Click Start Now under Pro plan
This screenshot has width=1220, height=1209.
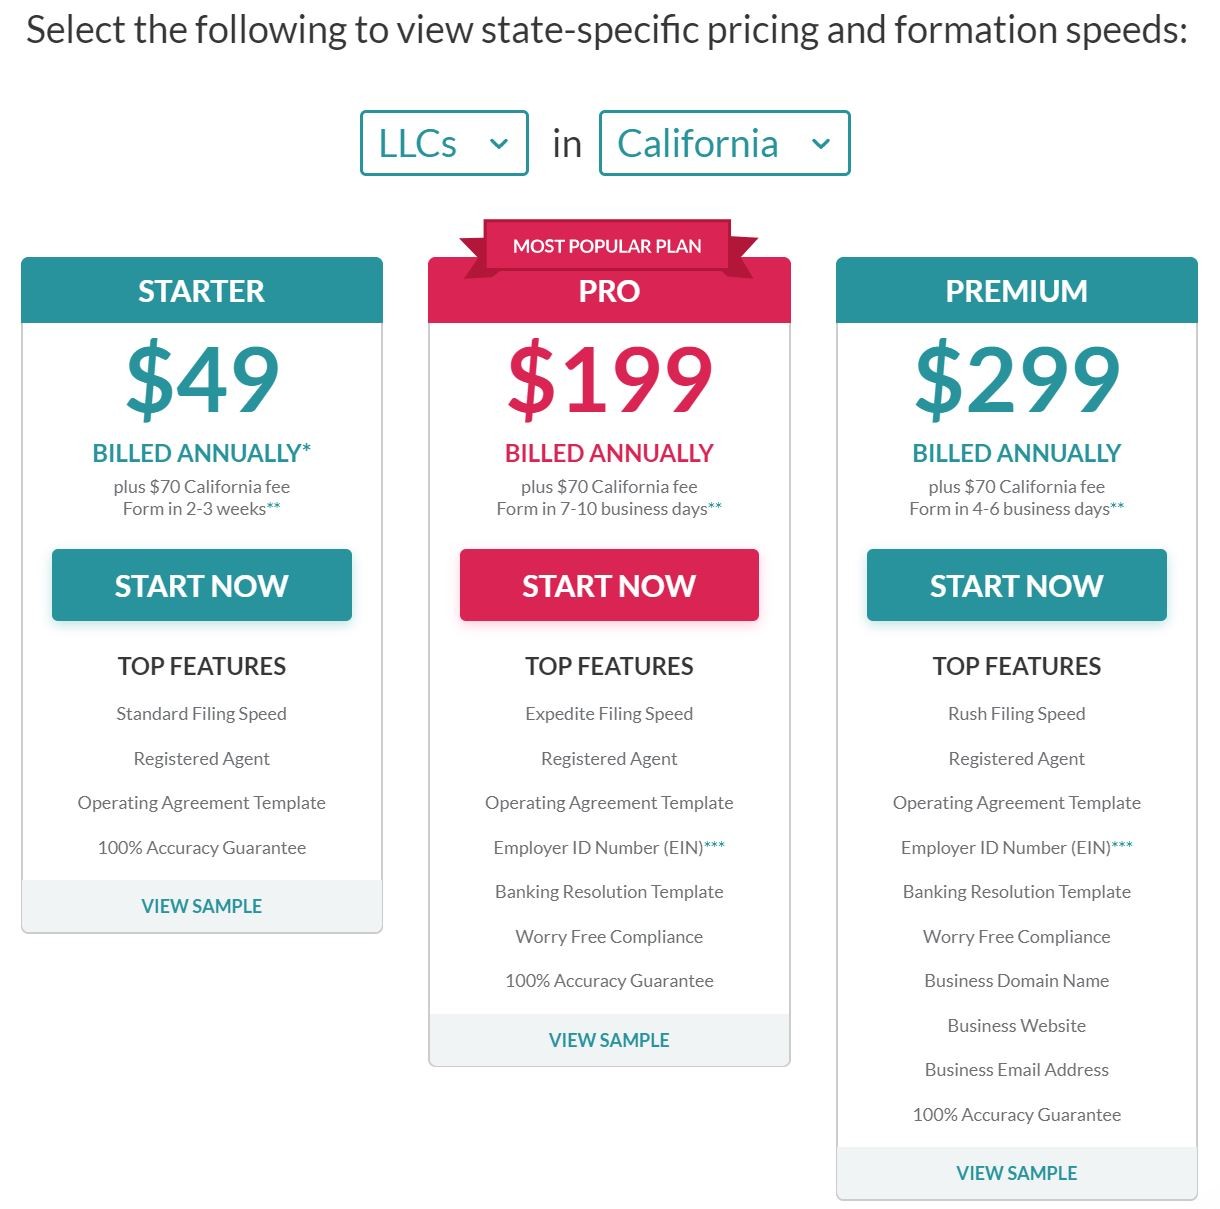(609, 585)
